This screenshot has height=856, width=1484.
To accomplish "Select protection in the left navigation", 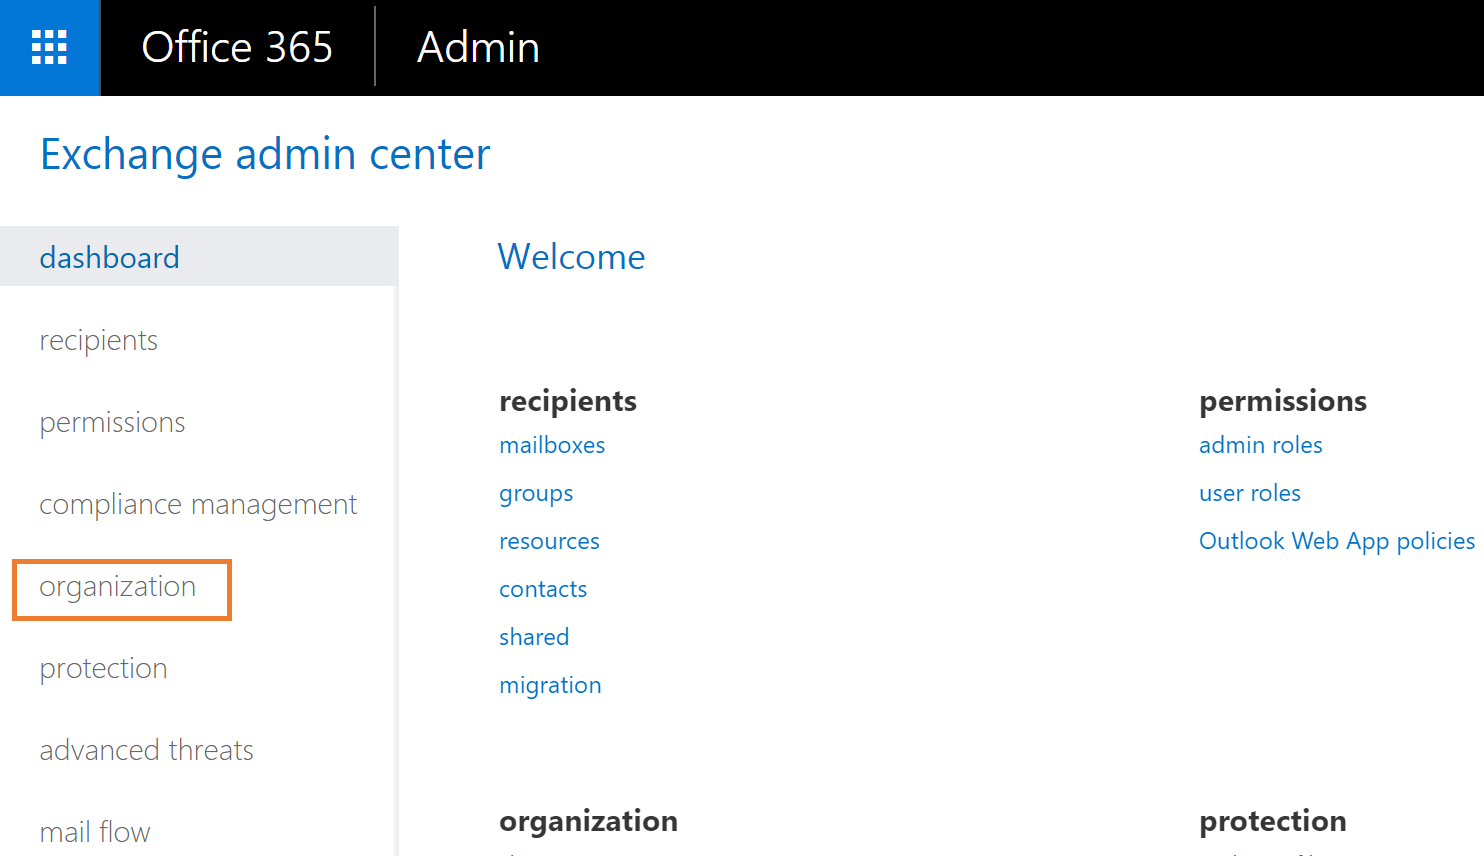I will tap(103, 669).
